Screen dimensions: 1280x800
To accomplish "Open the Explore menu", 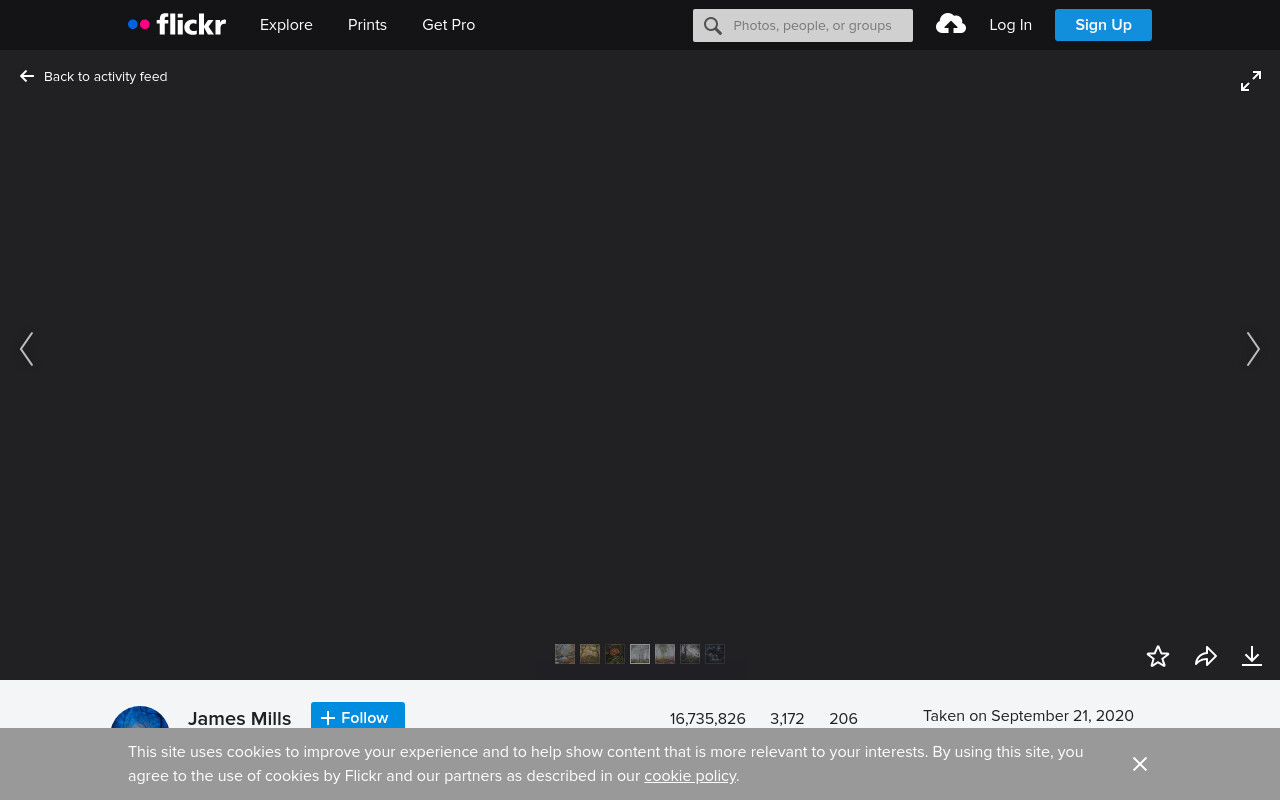I will [x=286, y=25].
